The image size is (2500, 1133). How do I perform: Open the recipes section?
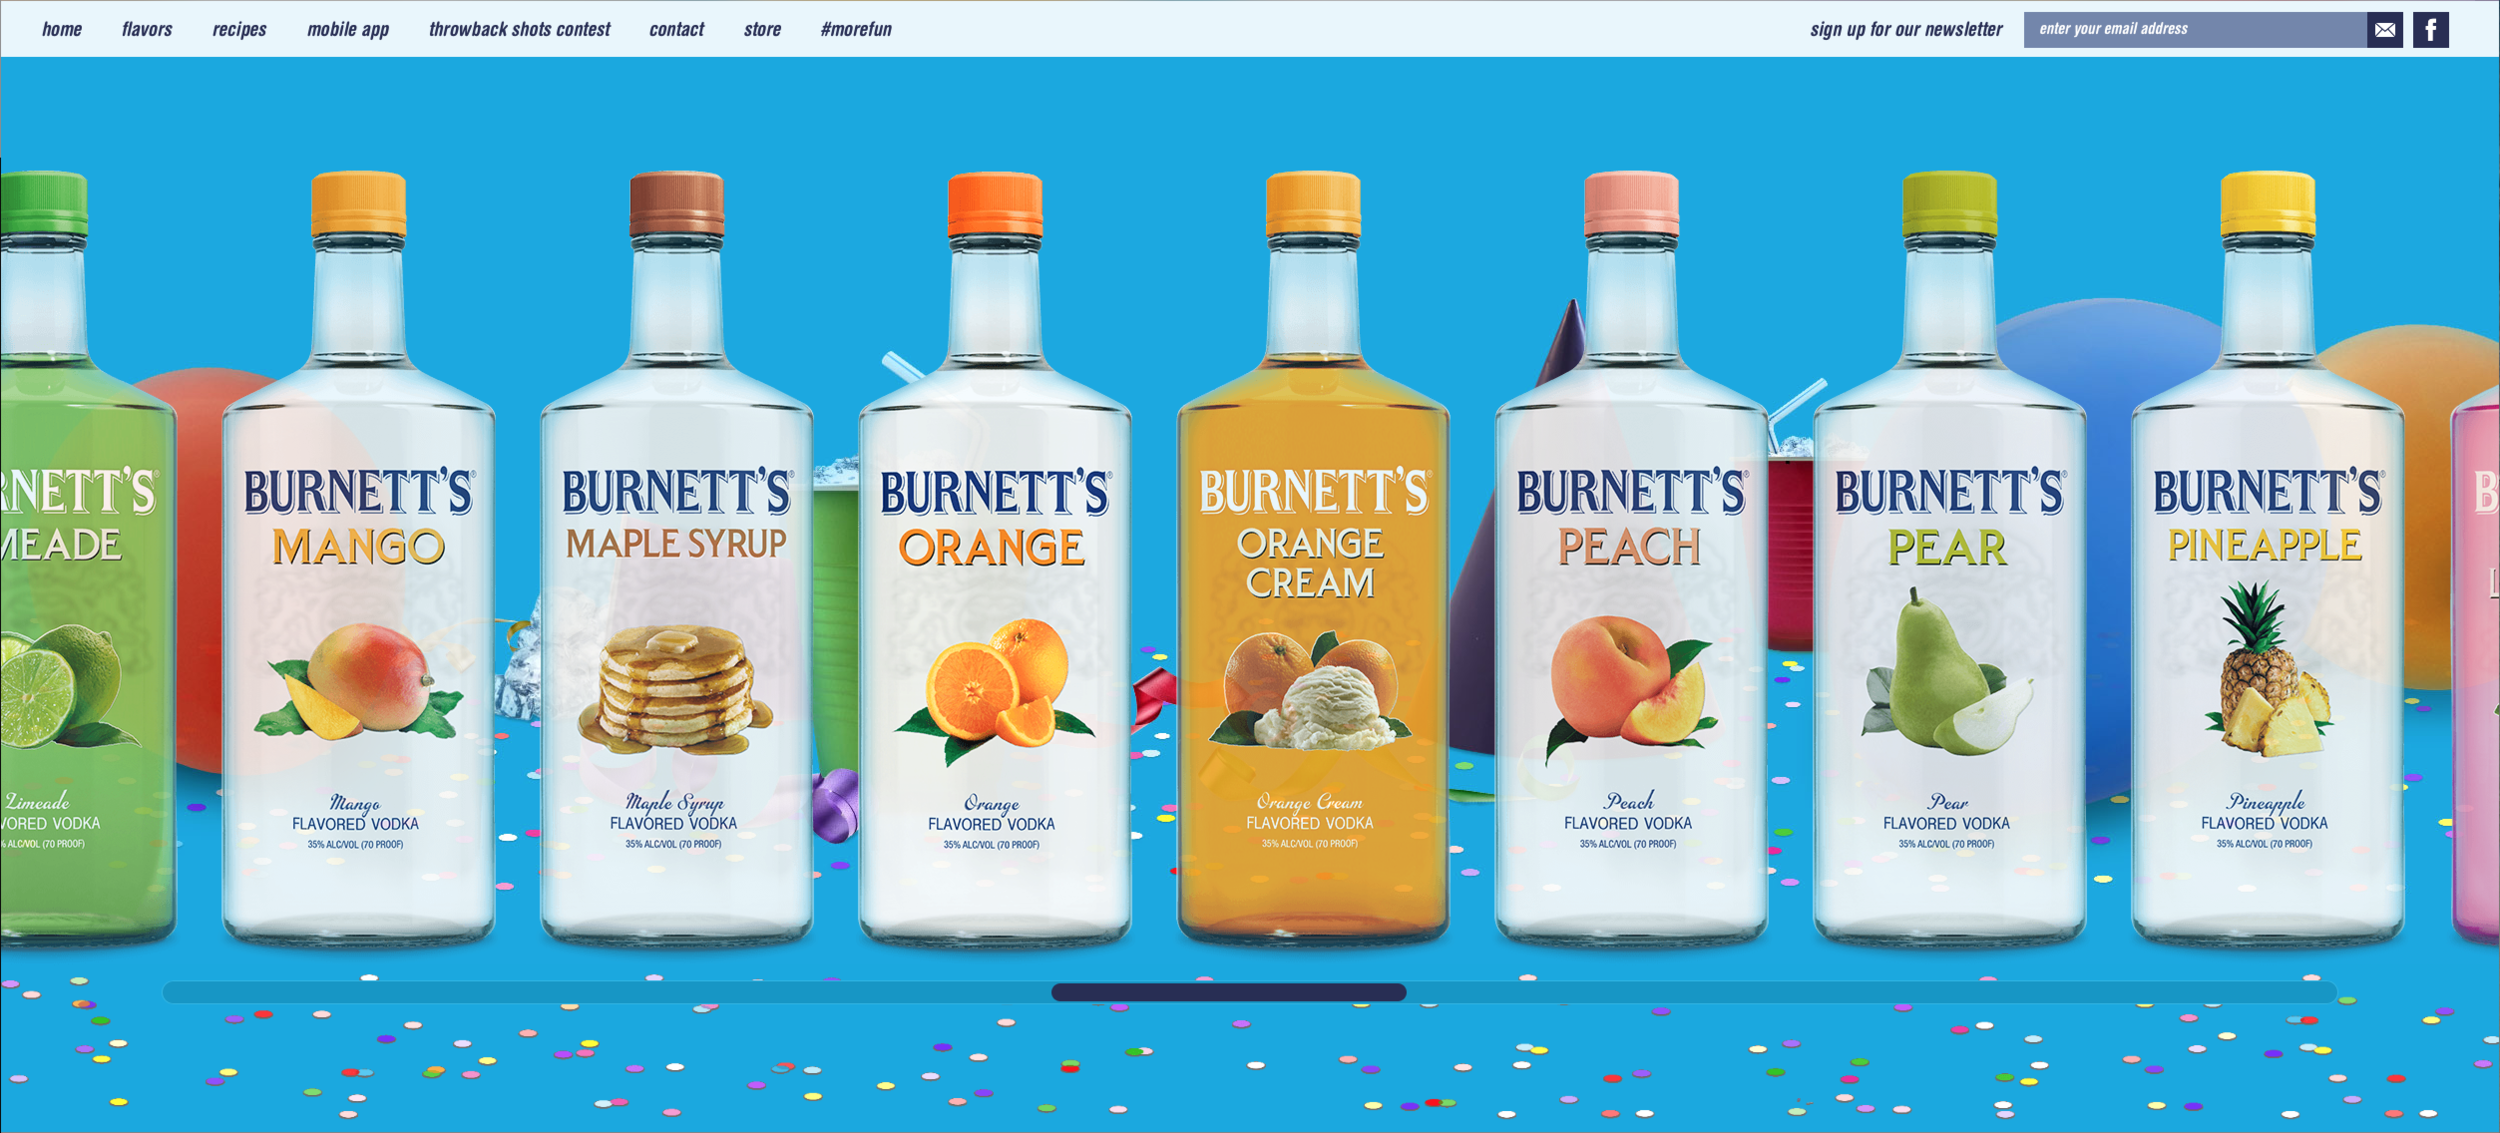tap(239, 29)
